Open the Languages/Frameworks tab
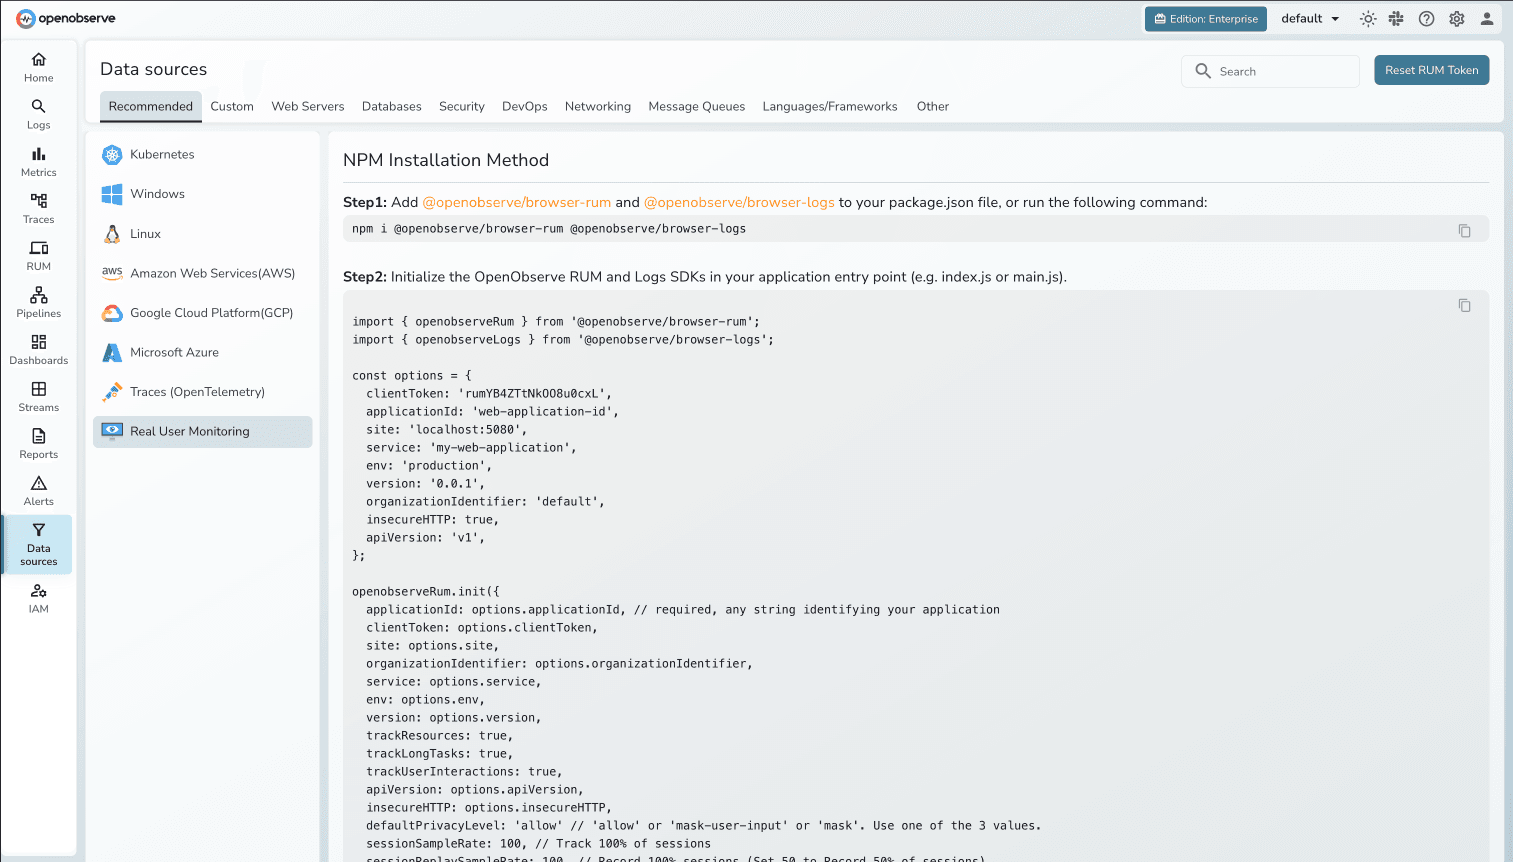This screenshot has height=862, width=1513. click(830, 106)
